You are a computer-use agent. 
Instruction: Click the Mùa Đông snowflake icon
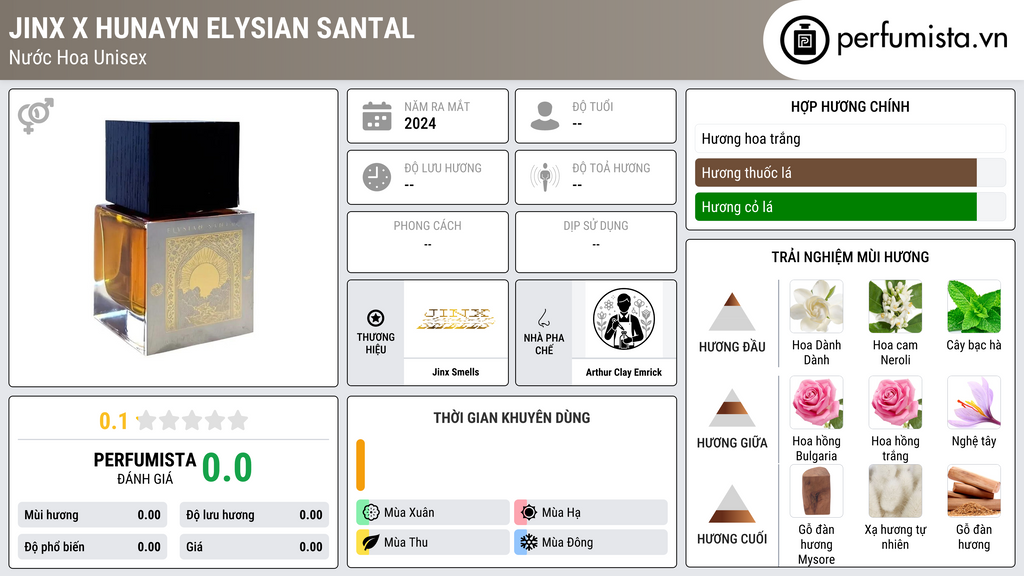tap(529, 542)
